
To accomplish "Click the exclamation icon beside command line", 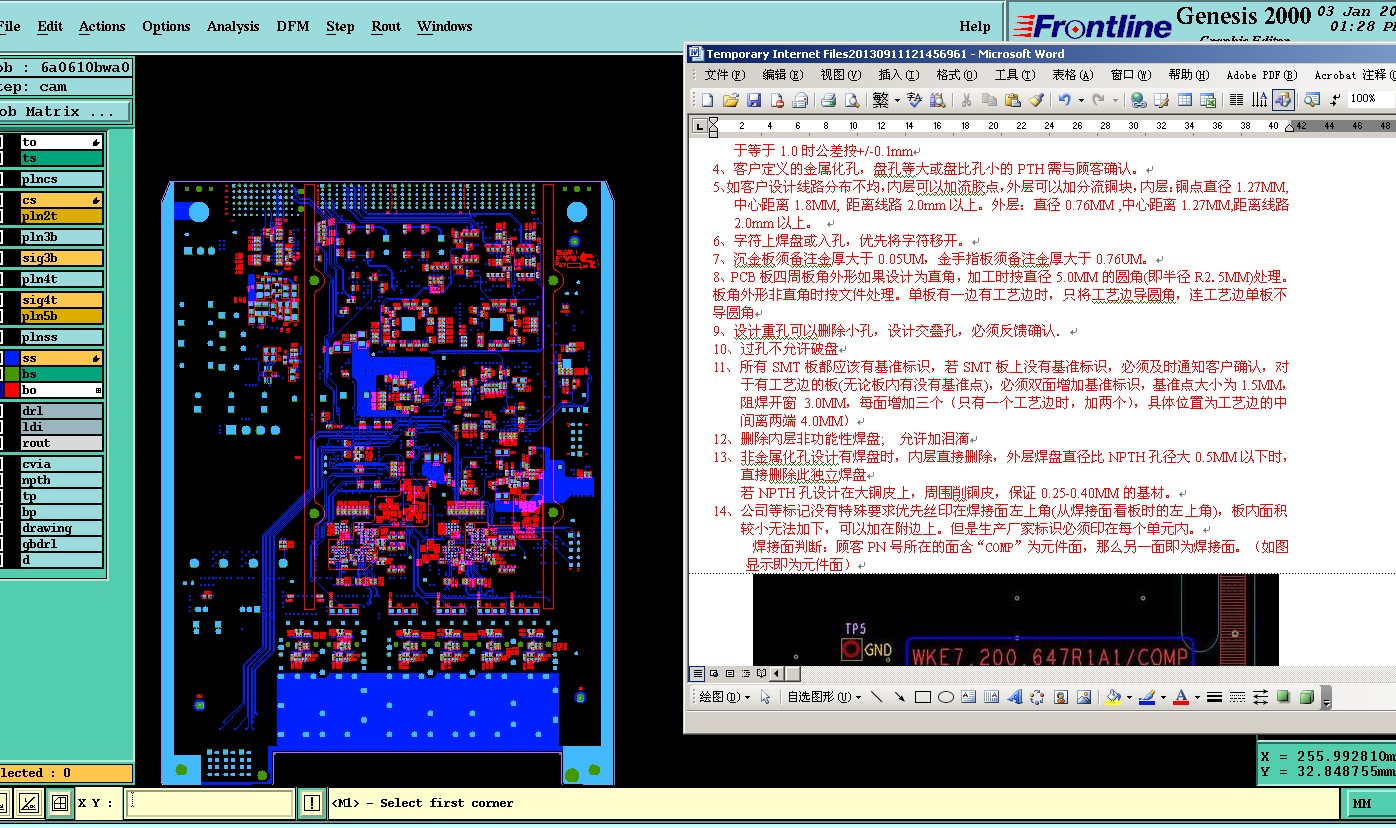I will tap(312, 803).
